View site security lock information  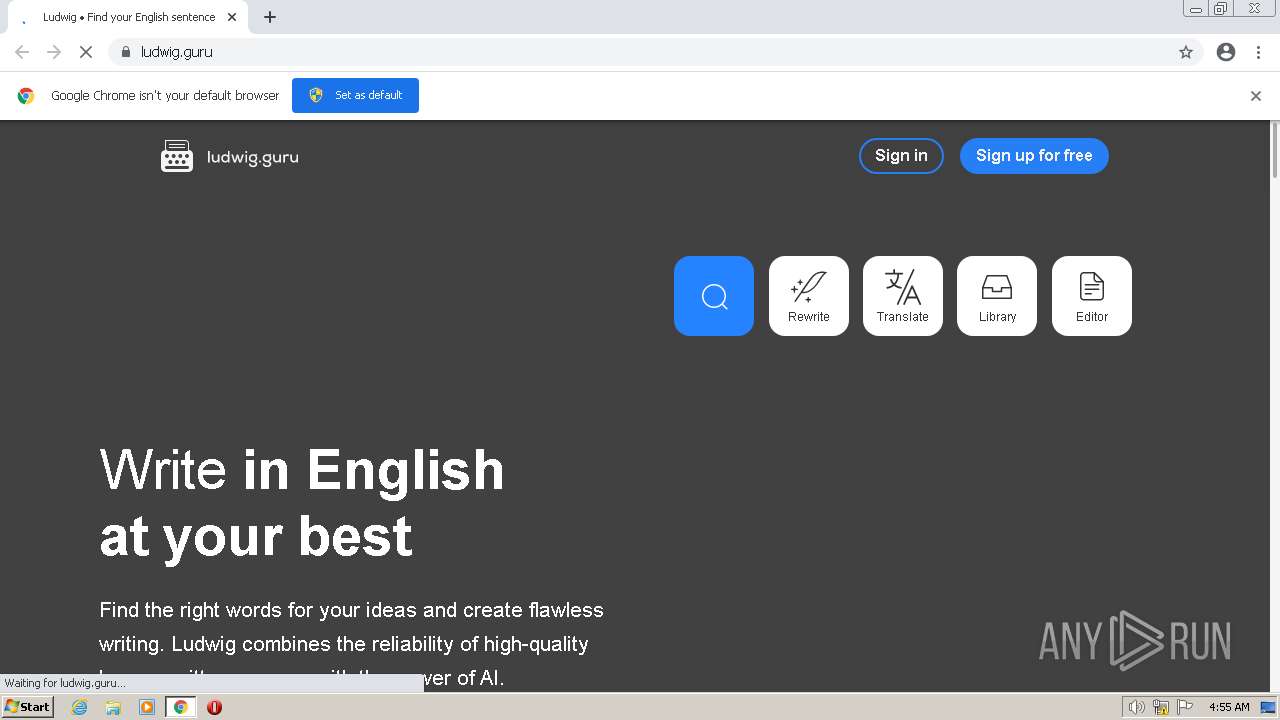(x=125, y=52)
